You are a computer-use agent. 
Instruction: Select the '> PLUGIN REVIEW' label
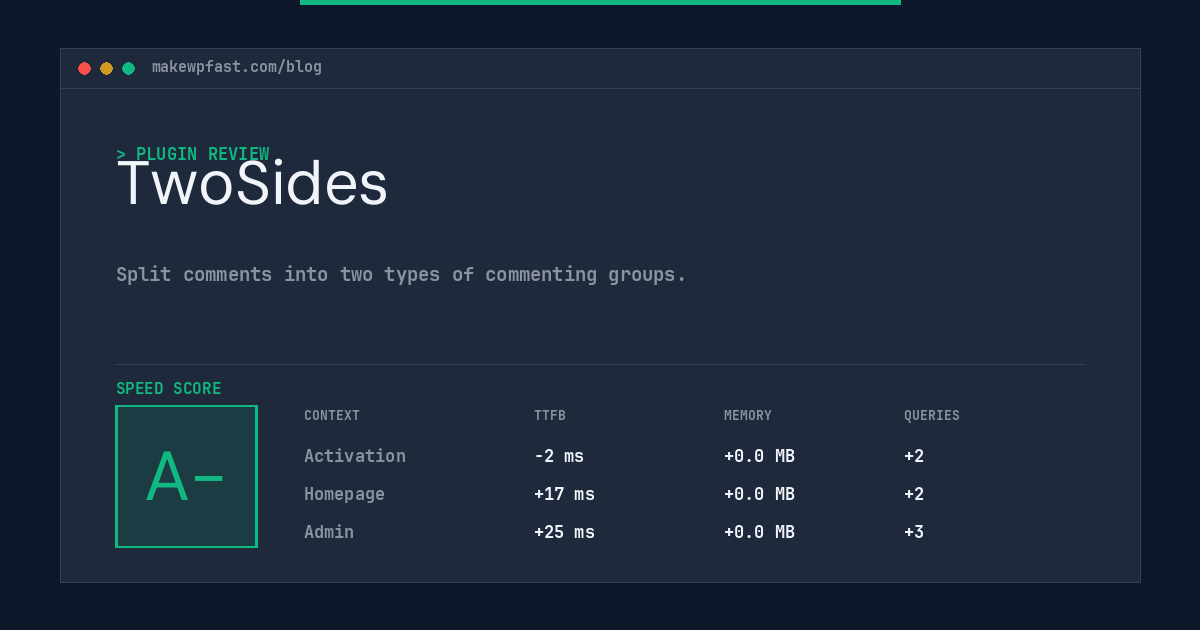193,154
